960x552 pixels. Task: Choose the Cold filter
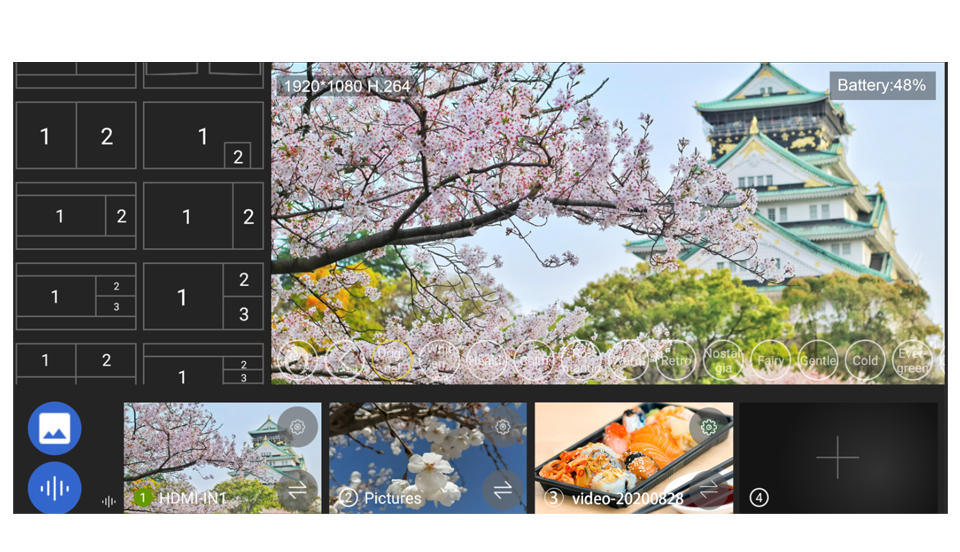click(865, 360)
